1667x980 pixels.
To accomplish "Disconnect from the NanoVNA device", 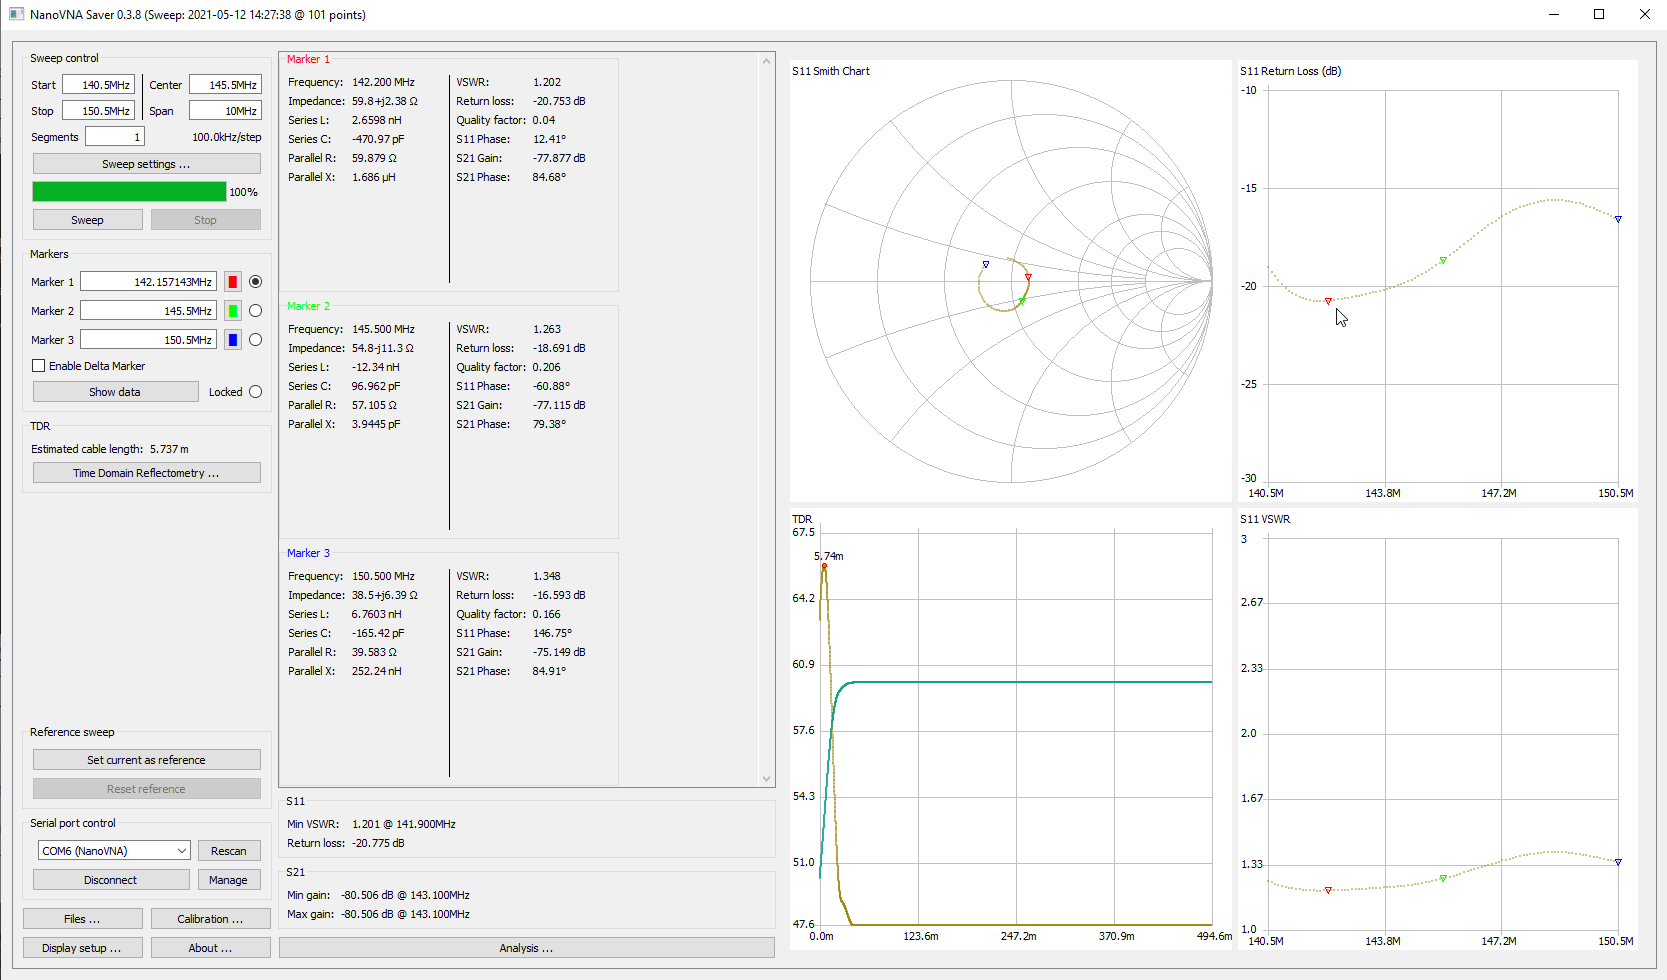I will click(111, 880).
